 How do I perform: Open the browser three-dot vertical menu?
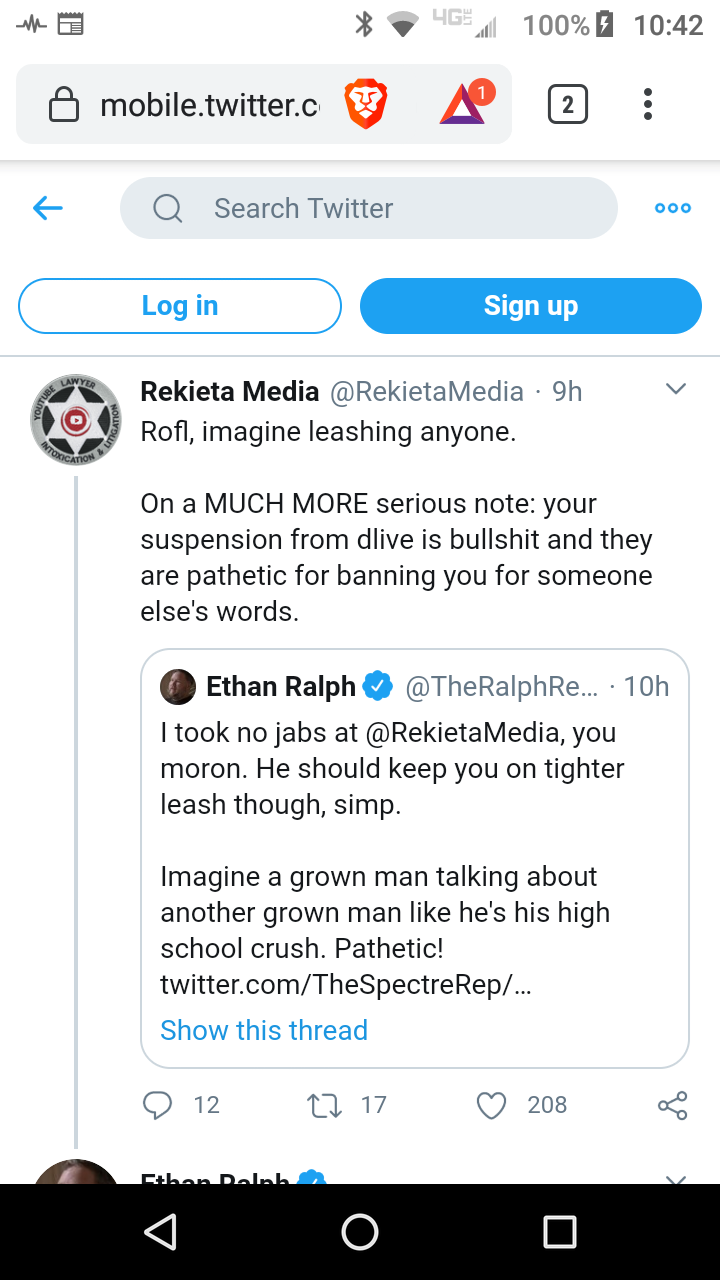(648, 104)
